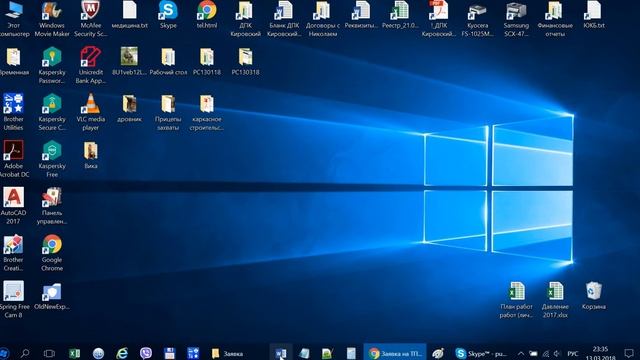Select the Unicredit Bank App shortcut
Image resolution: width=640 pixels, height=360 pixels.
coord(91,66)
